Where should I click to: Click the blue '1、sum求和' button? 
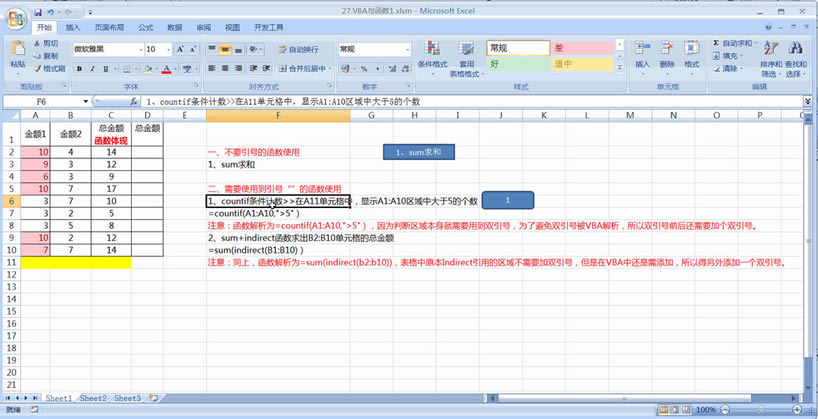[x=418, y=152]
